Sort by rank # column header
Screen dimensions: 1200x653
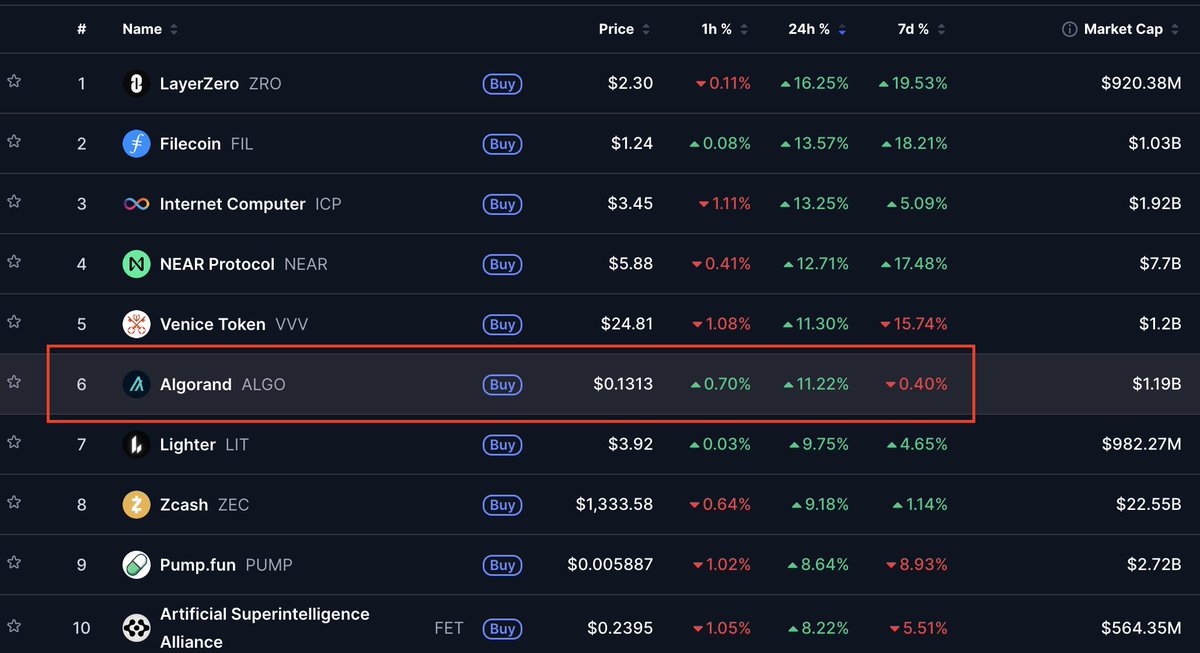[82, 29]
